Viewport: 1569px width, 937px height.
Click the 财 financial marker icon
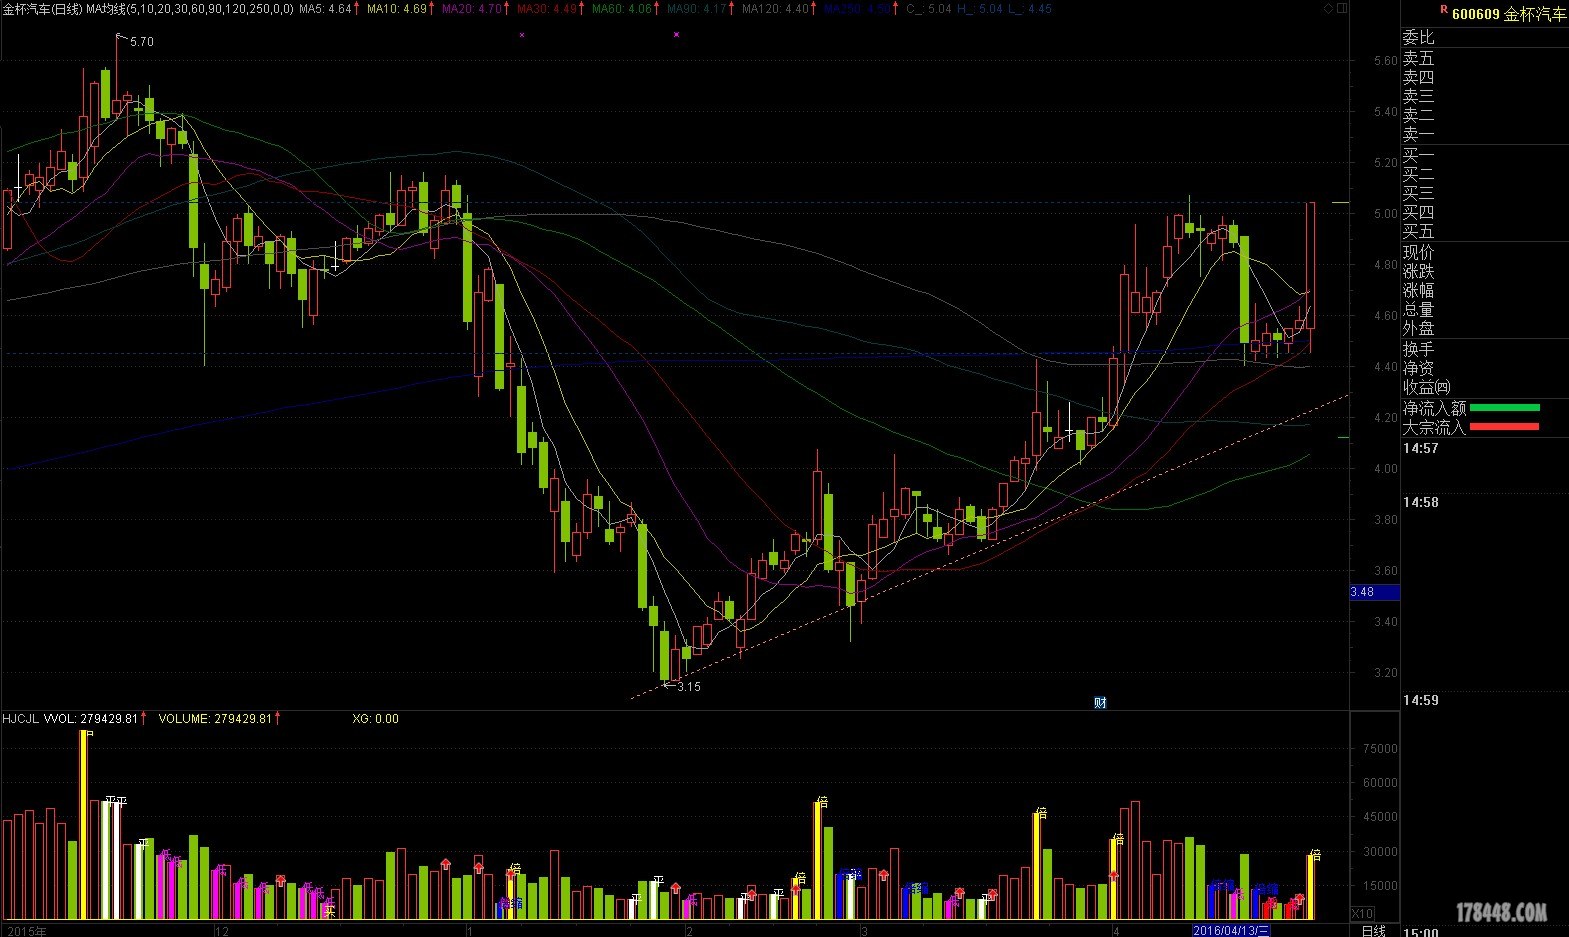click(1100, 703)
